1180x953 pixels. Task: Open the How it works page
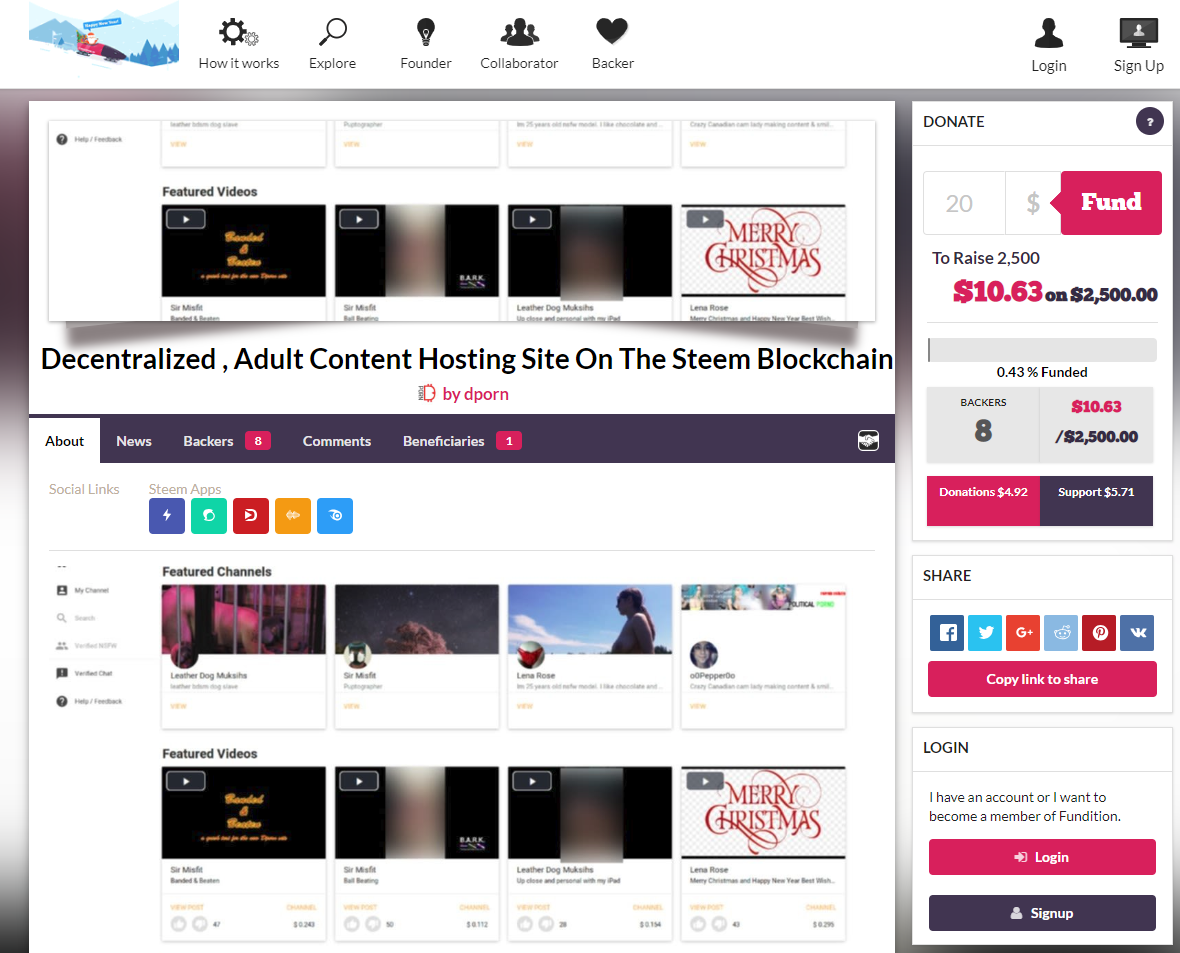[x=239, y=44]
